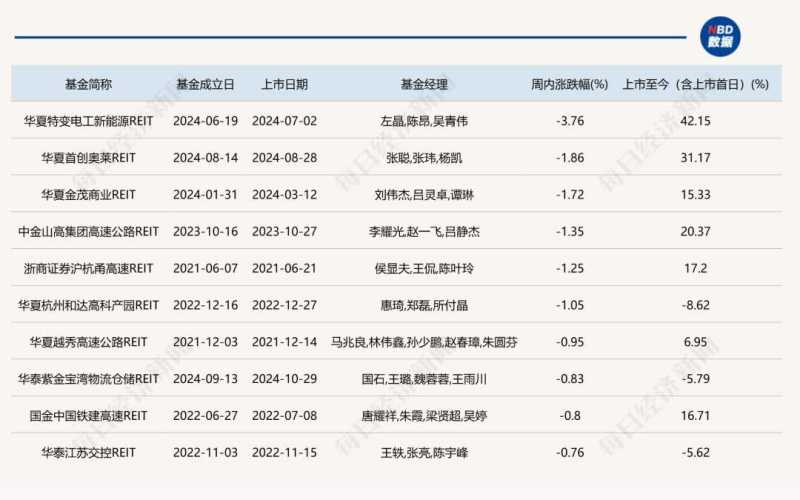Screen dimensions: 800x500
Task: Select establishment date 2024-01-31
Action: click(x=205, y=194)
